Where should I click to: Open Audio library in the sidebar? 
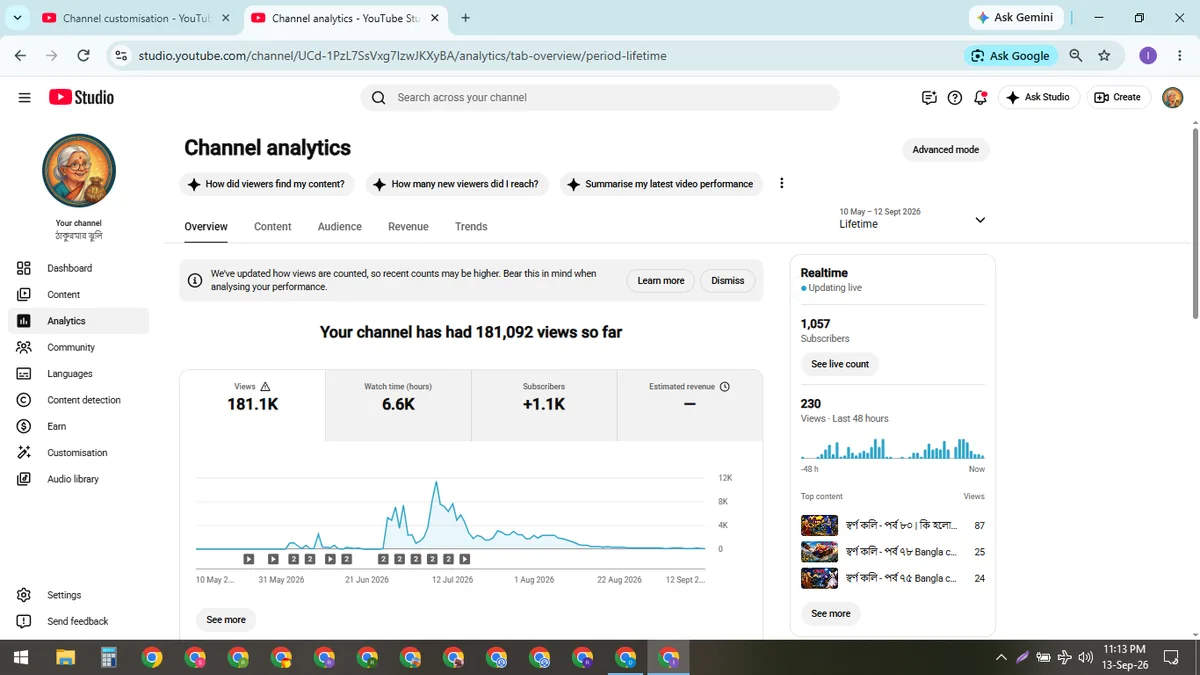[x=78, y=479]
